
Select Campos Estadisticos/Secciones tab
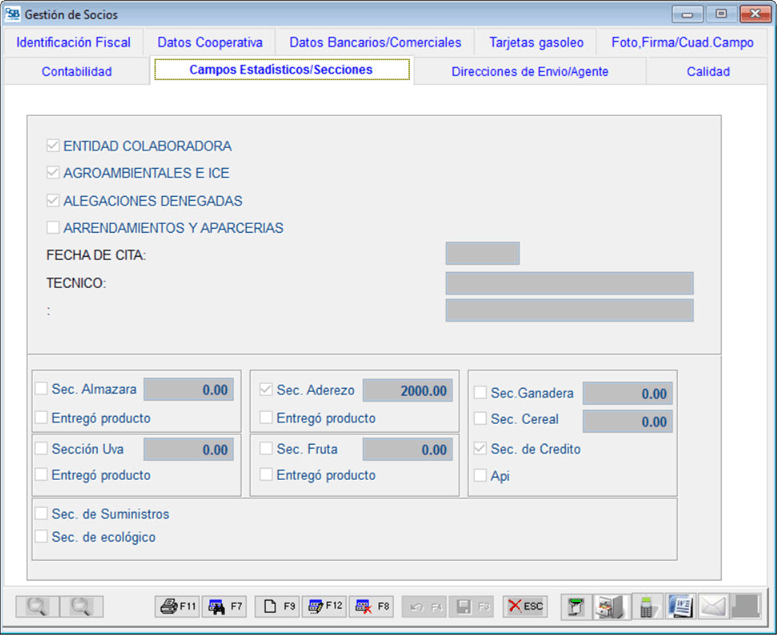click(x=281, y=70)
